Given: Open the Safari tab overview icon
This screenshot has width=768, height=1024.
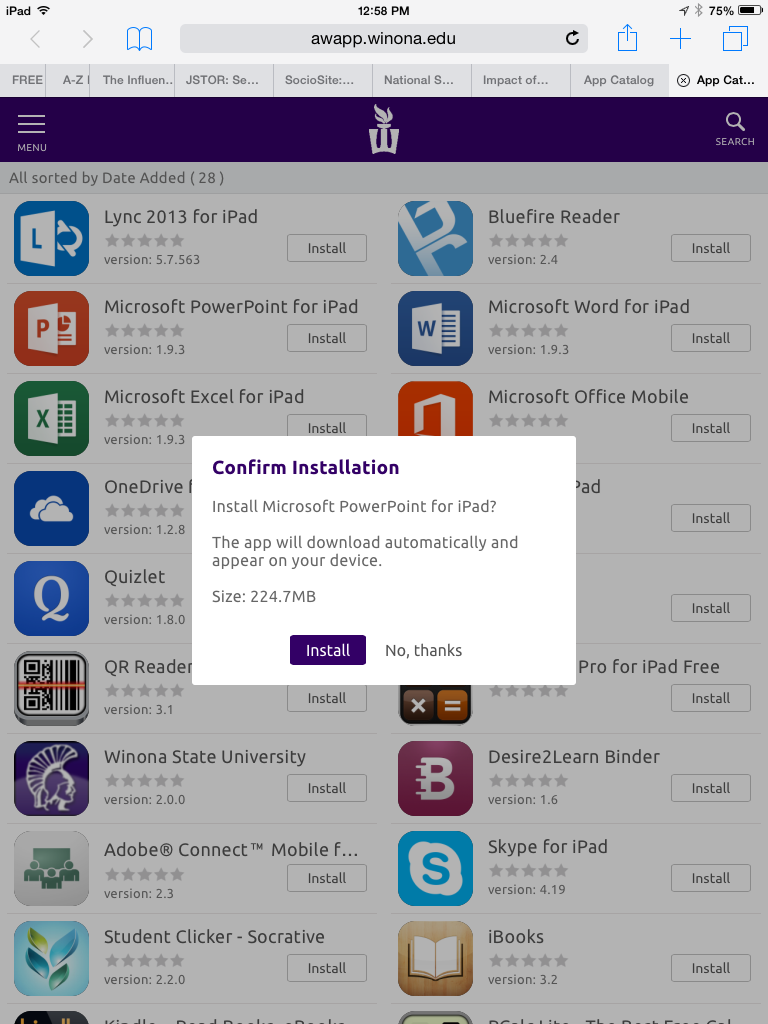Looking at the screenshot, I should pos(735,39).
